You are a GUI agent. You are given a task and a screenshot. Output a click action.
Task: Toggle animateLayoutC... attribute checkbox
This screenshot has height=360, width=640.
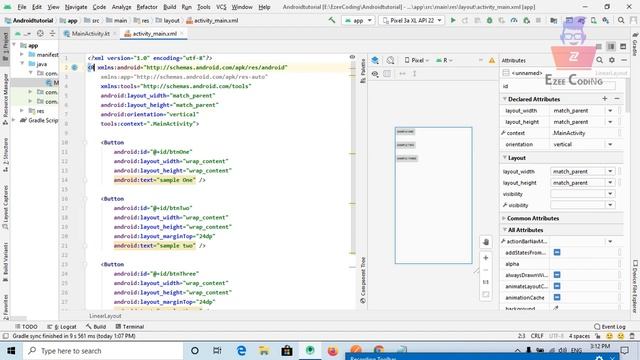557,286
